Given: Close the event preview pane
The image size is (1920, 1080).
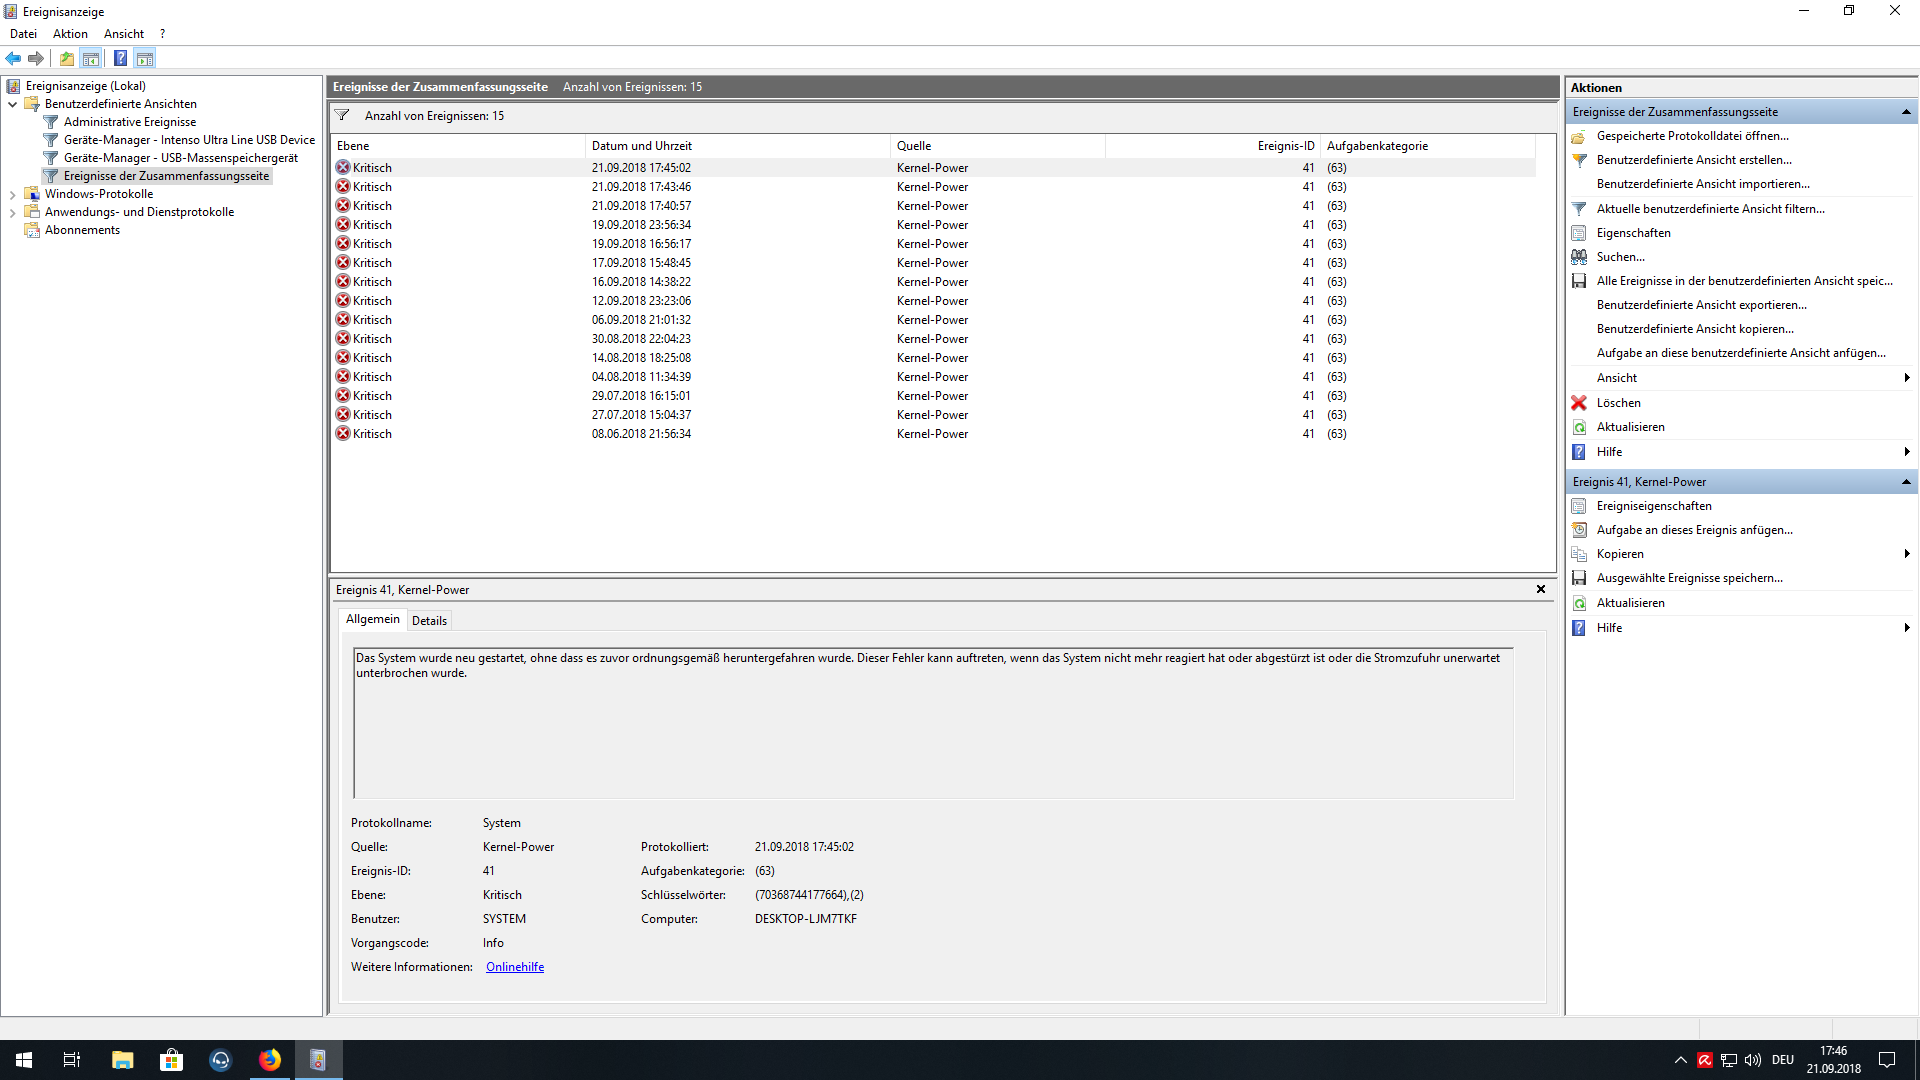Looking at the screenshot, I should [1541, 590].
